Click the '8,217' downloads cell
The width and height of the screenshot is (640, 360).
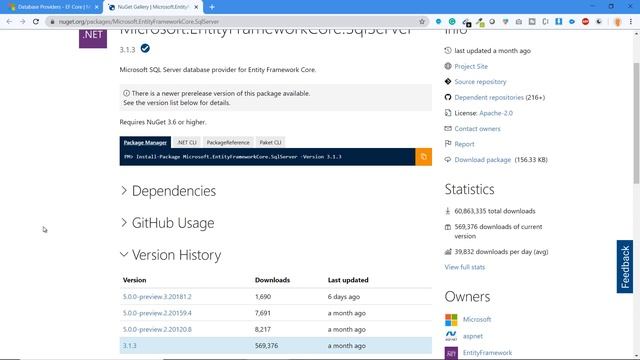pos(263,329)
